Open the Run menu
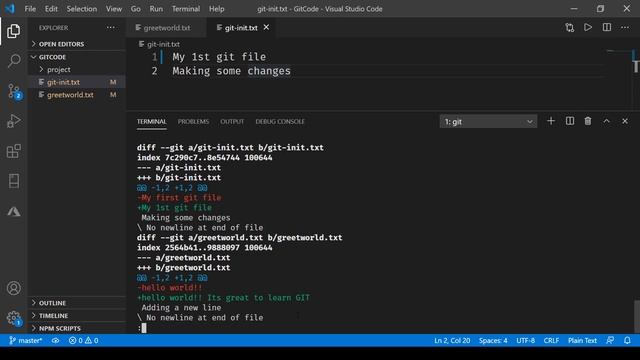The width and height of the screenshot is (640, 360). pyautogui.click(x=156, y=9)
